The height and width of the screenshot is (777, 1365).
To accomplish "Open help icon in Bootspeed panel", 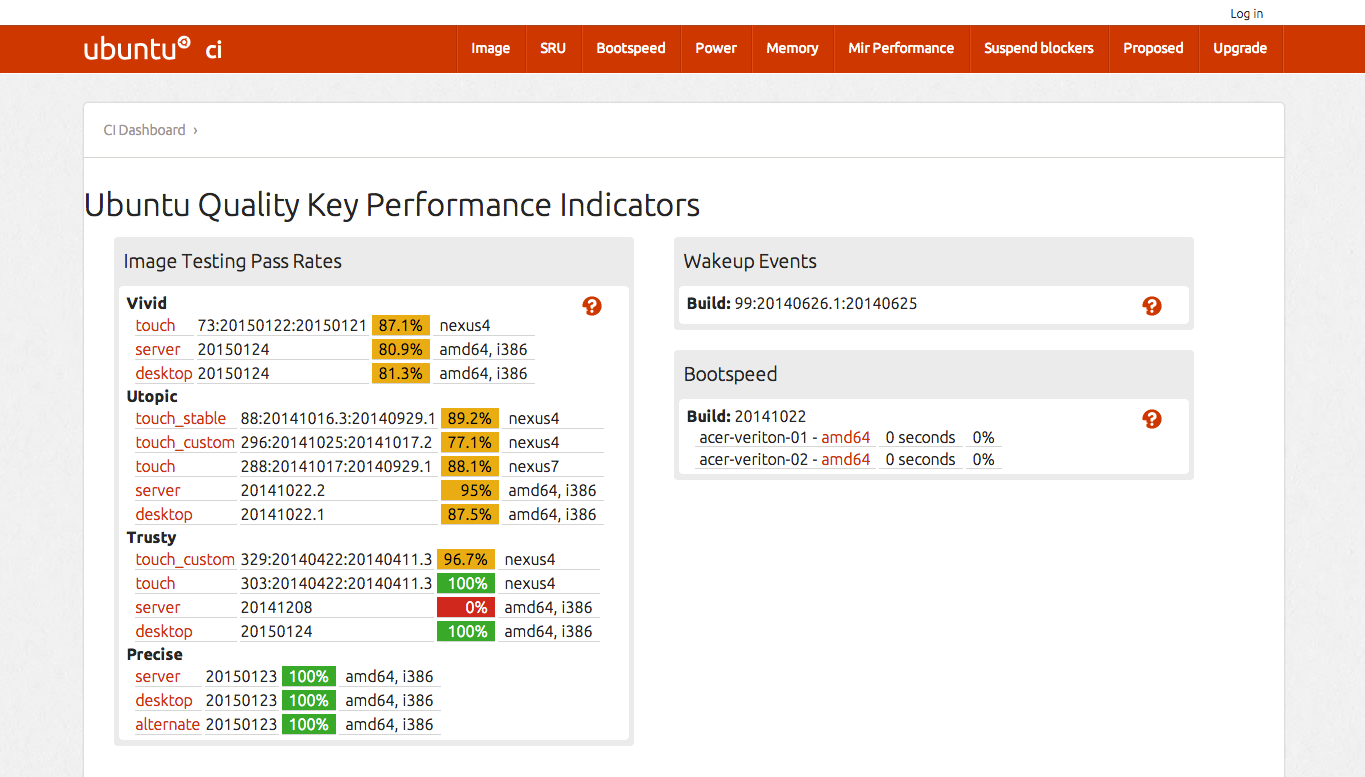I will 1152,419.
